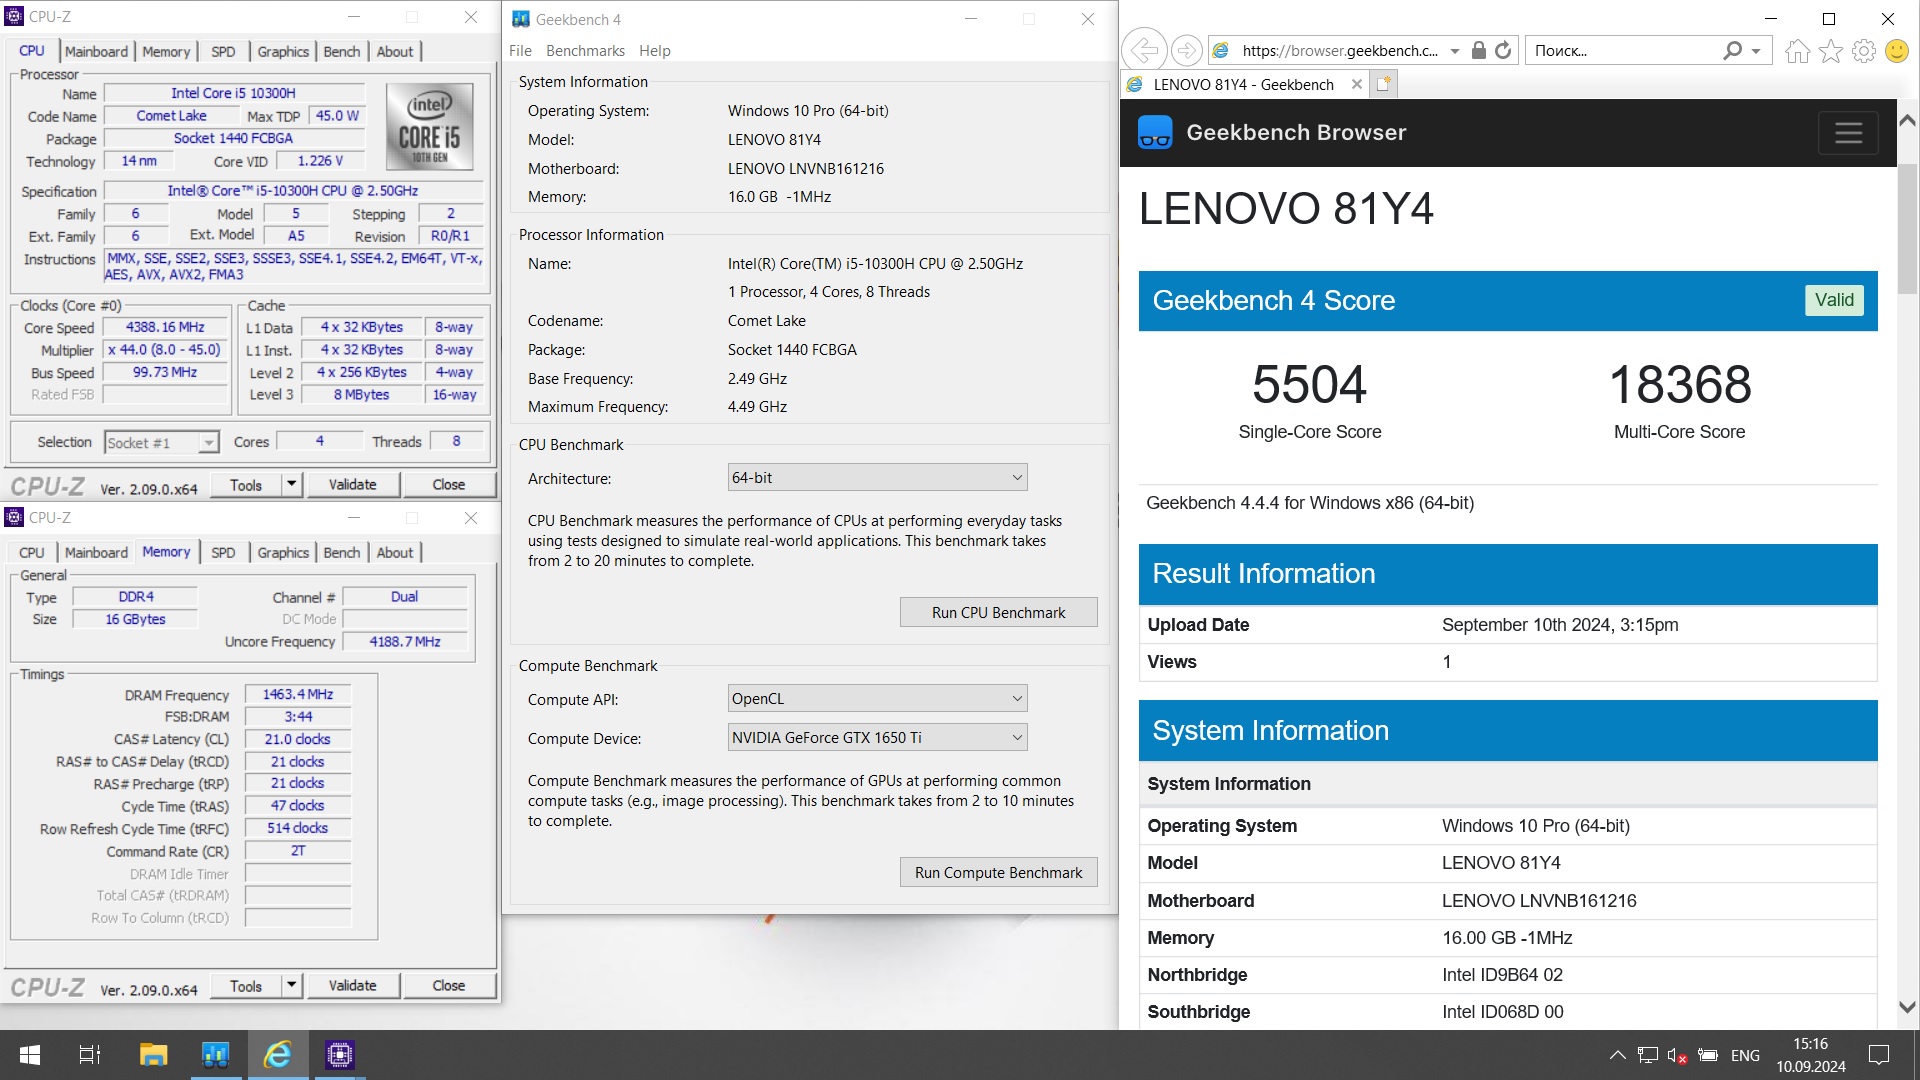This screenshot has height=1080, width=1920.
Task: Click Validate in upper CPU-Z window
Action: point(353,485)
